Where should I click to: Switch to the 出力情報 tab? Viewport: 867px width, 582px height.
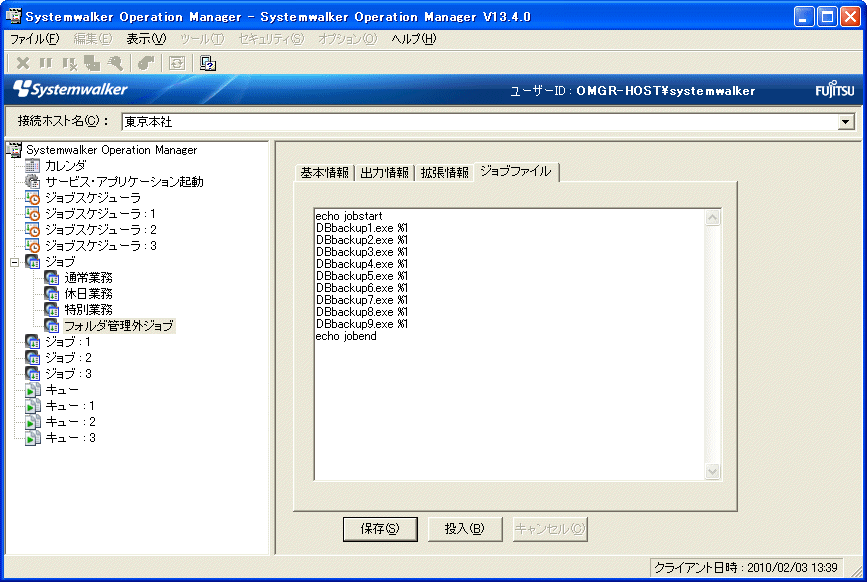384,172
